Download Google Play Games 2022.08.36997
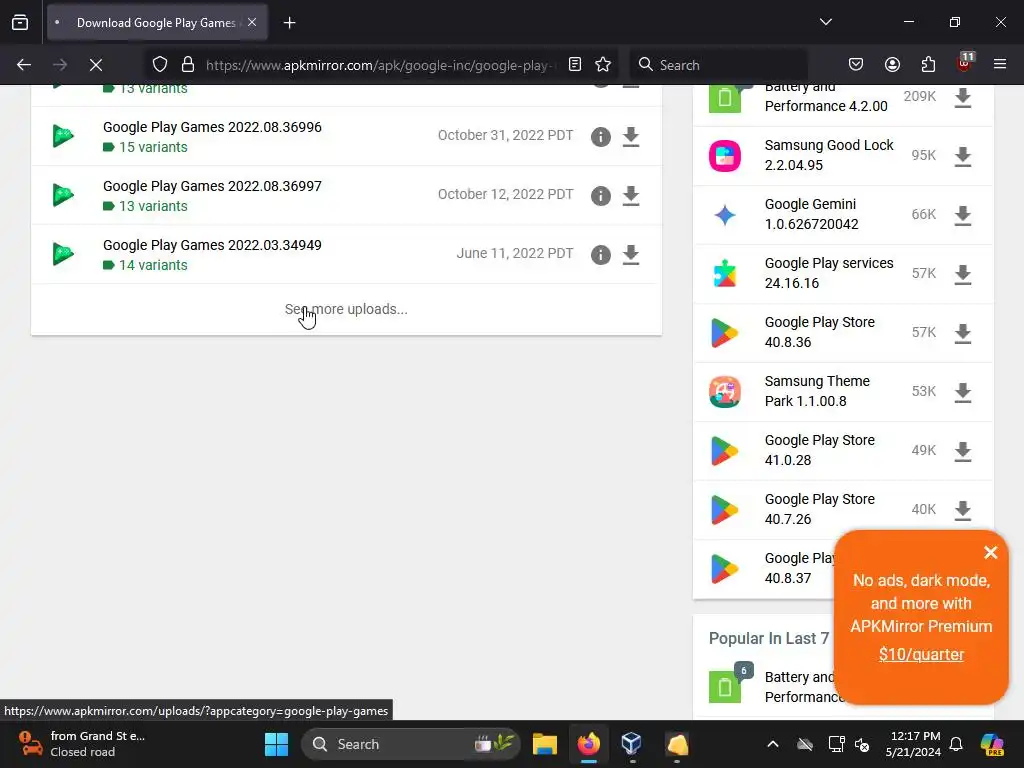Viewport: 1024px width, 768px height. click(x=630, y=195)
